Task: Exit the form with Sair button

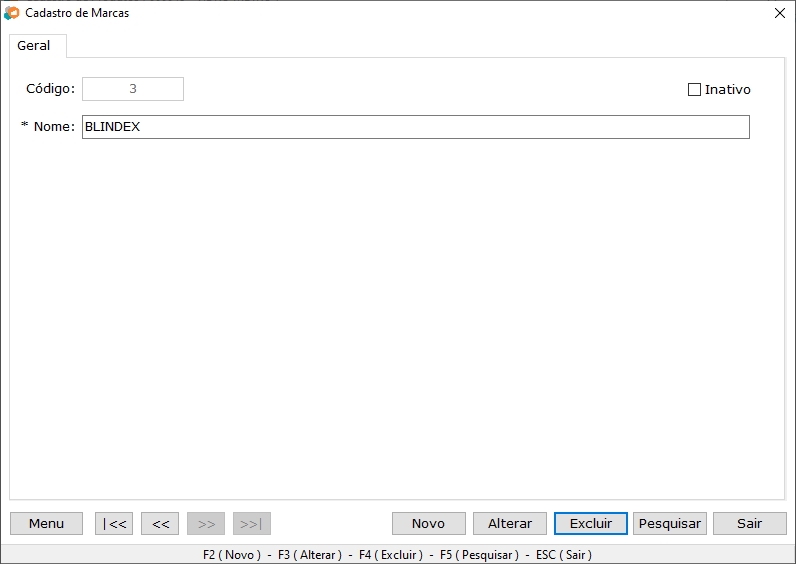Action: tap(749, 523)
